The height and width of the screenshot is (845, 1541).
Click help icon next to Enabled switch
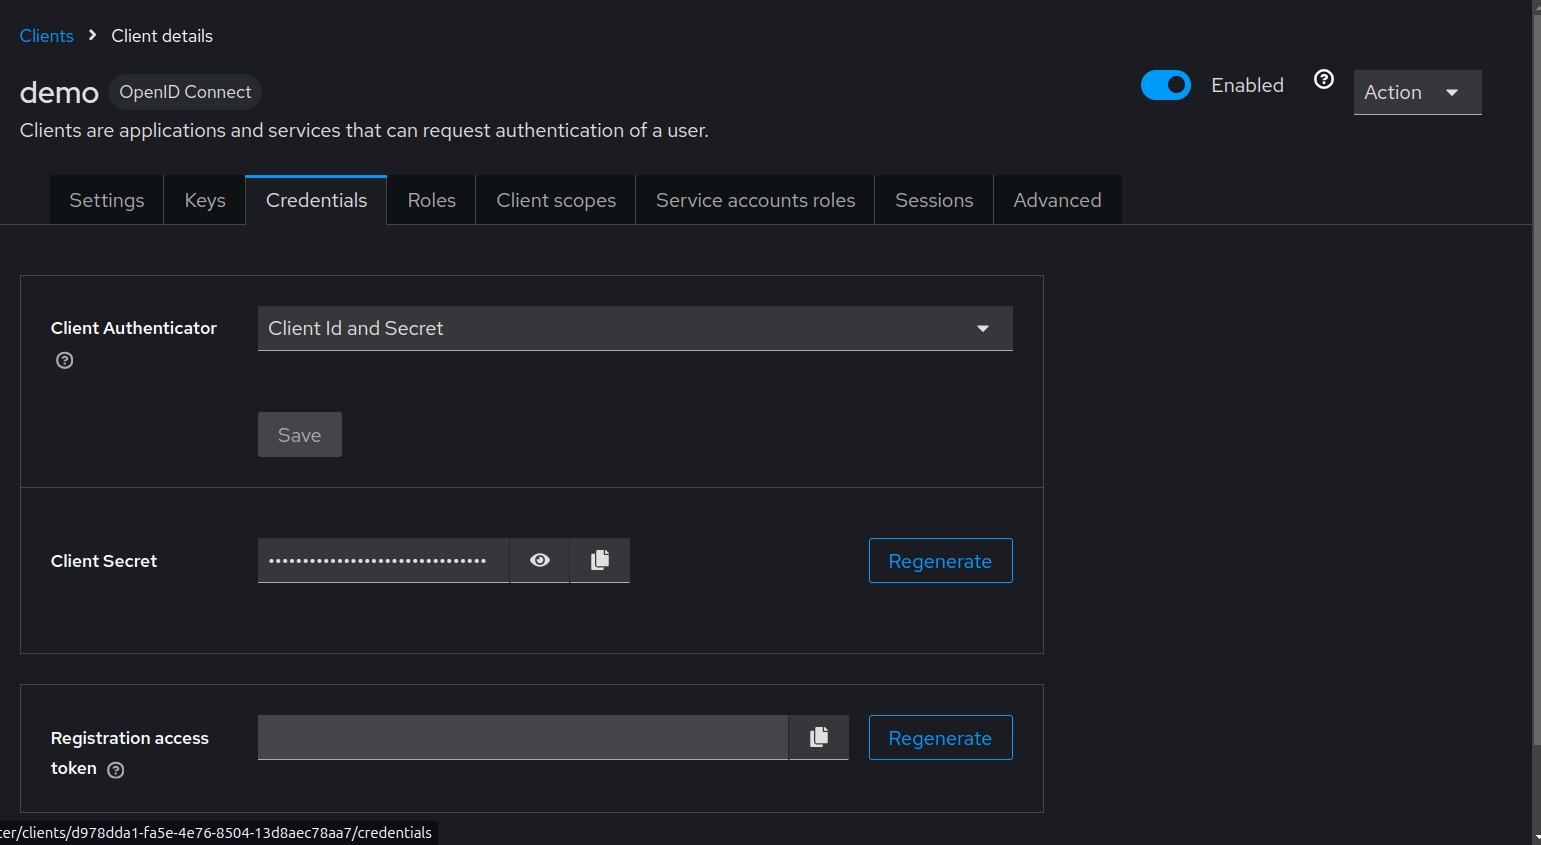click(1324, 79)
